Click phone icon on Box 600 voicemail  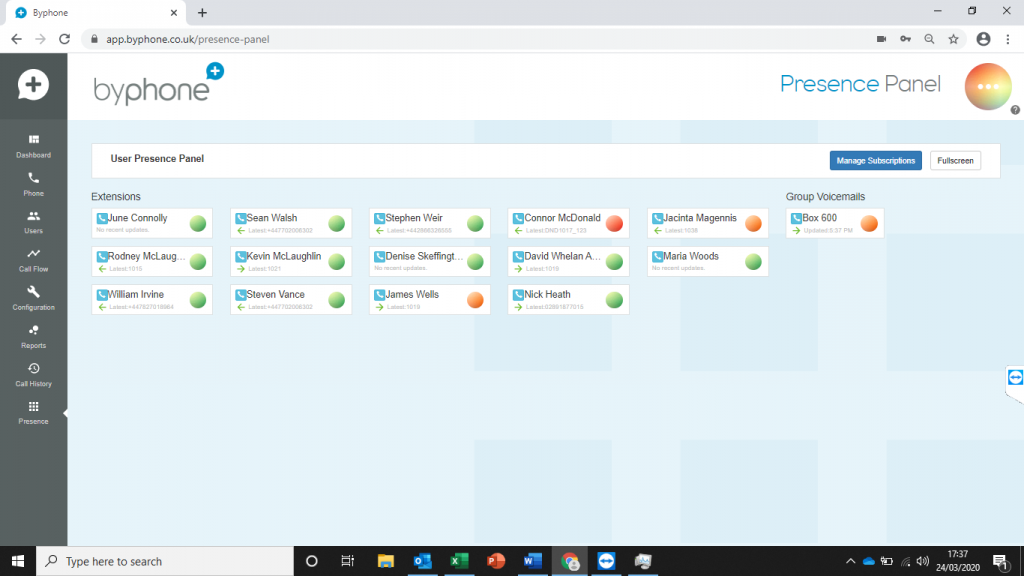click(796, 218)
